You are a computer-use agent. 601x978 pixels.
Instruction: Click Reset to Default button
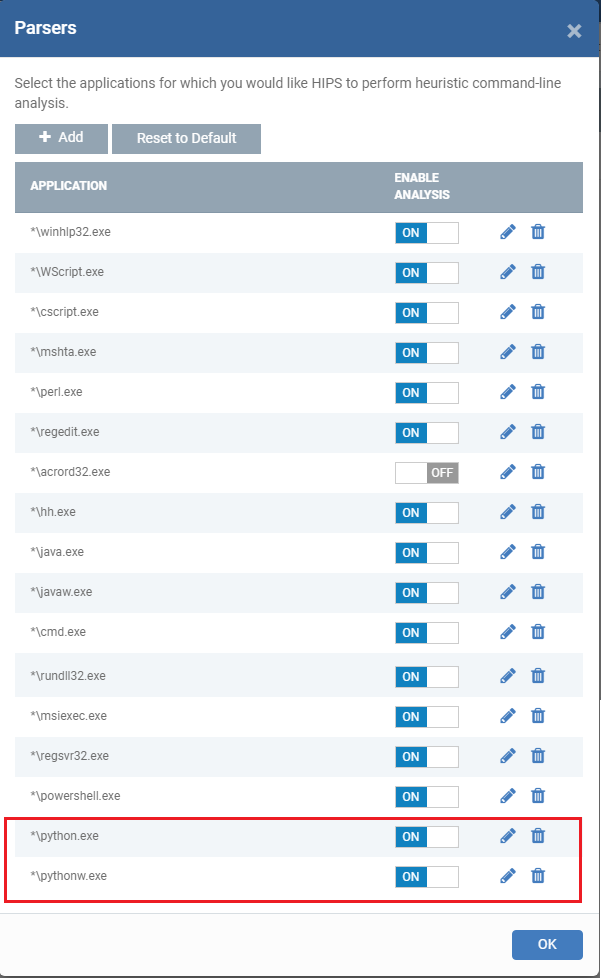coord(186,138)
